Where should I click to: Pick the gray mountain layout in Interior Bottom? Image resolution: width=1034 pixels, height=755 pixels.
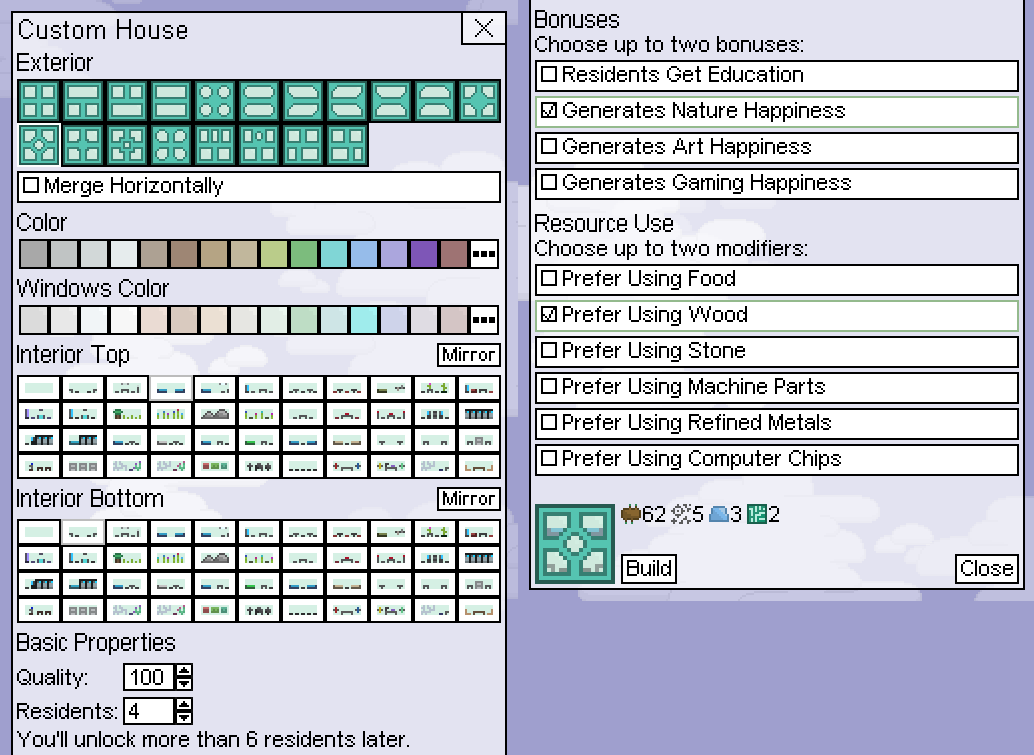pos(216,557)
